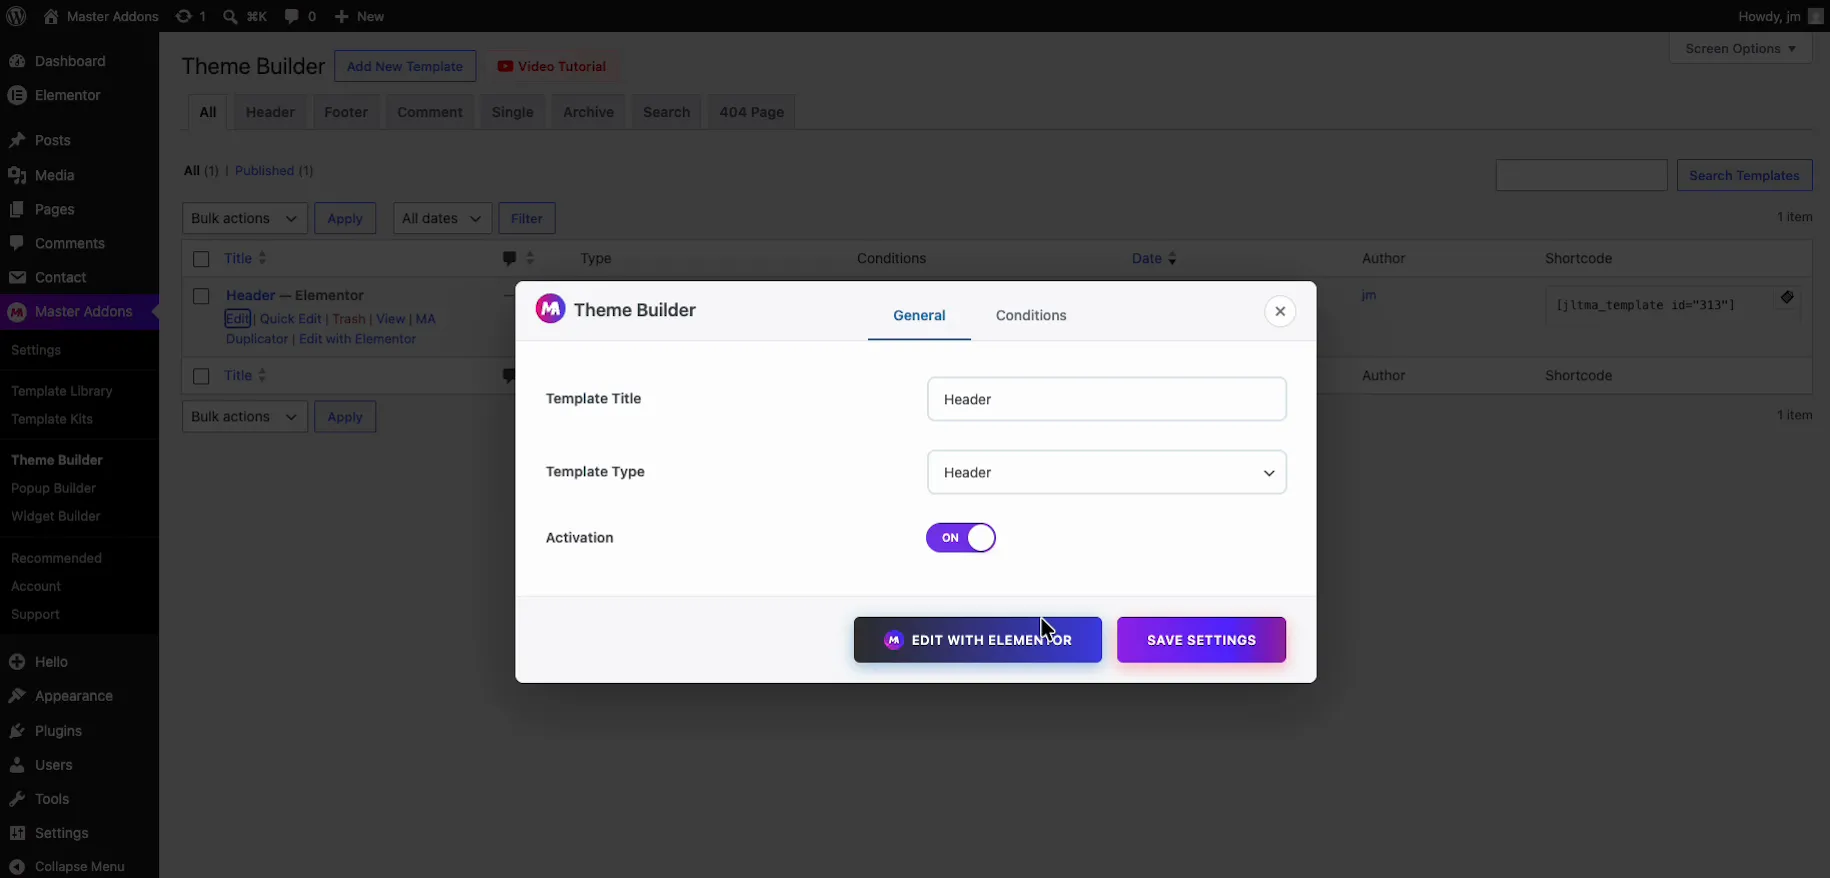This screenshot has height=878, width=1830.
Task: Open the top Bulk actions dropdown
Action: coord(245,218)
